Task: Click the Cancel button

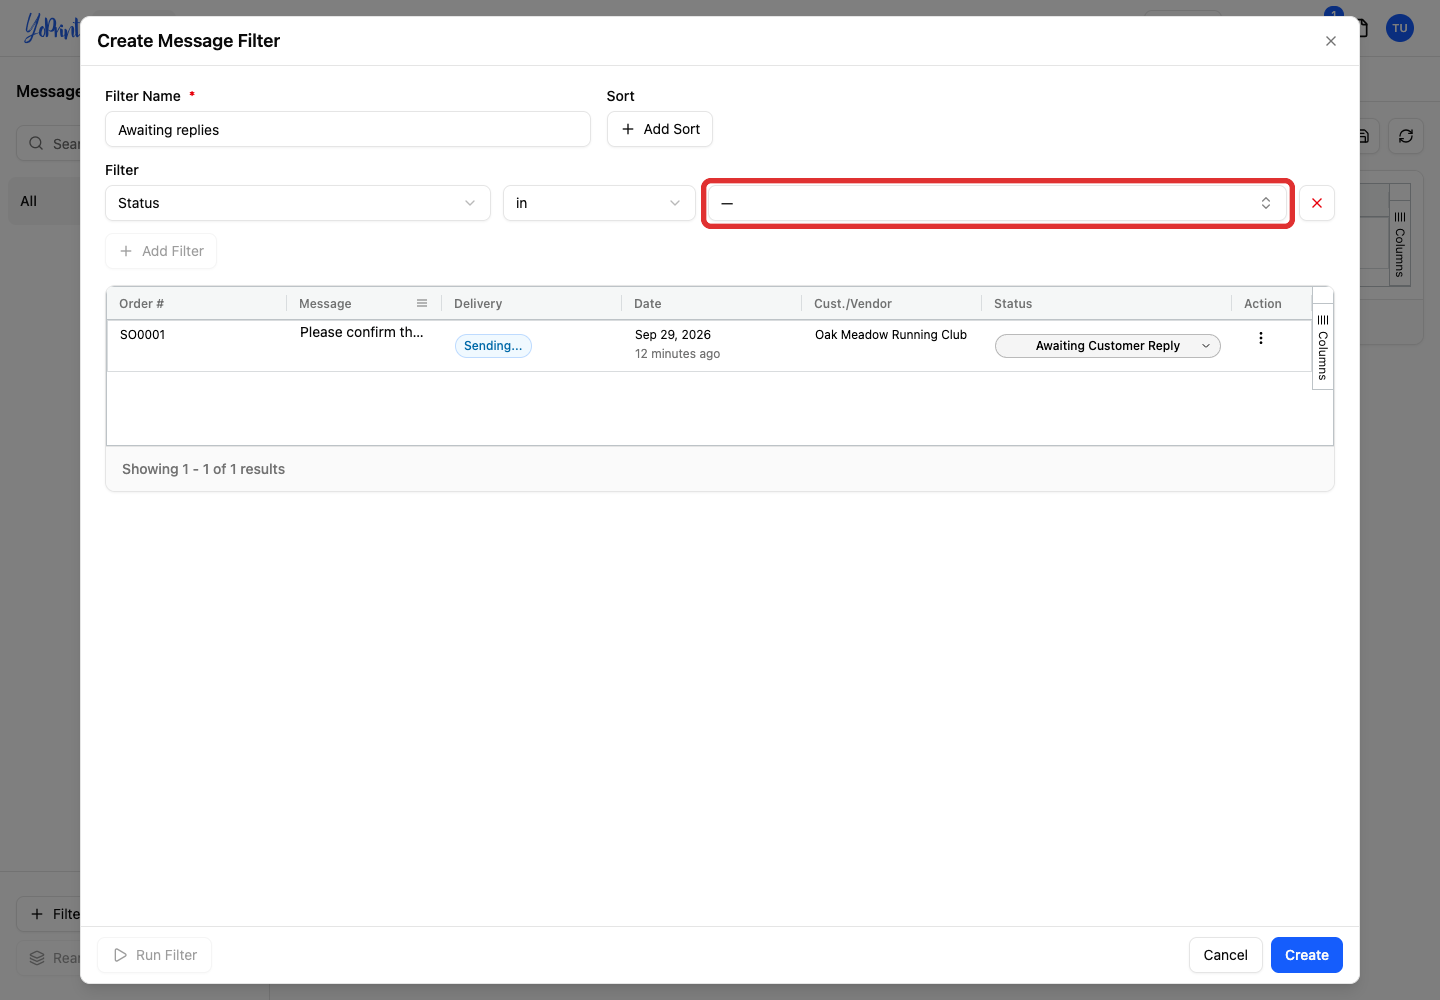Action: pos(1226,955)
